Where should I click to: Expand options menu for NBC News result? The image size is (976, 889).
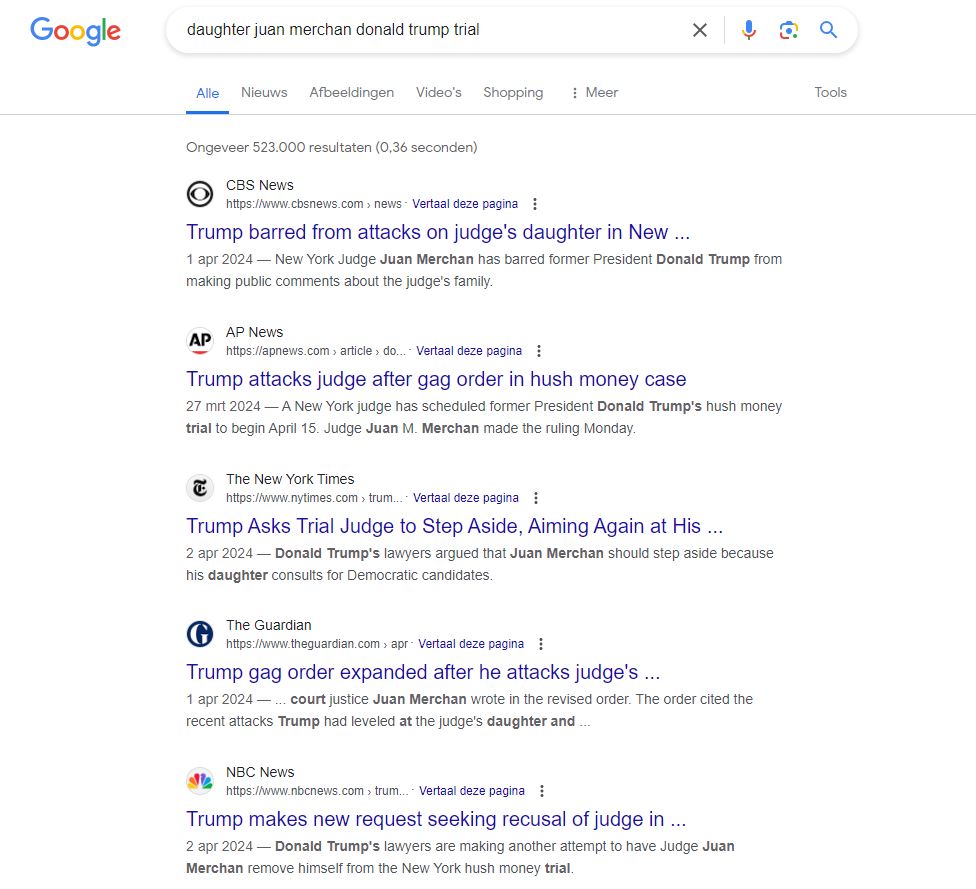(x=542, y=791)
